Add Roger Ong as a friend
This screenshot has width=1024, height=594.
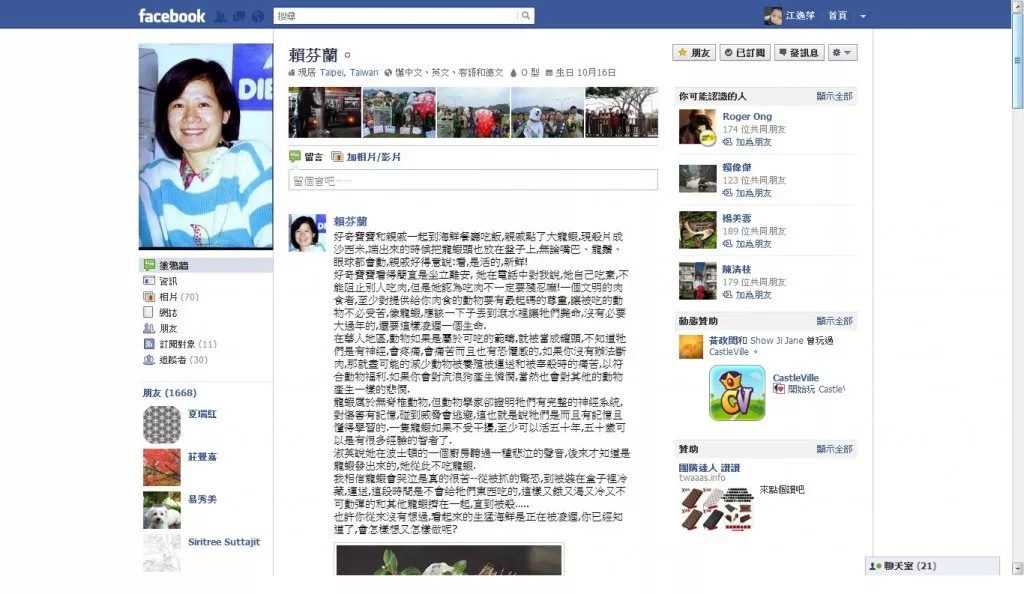pos(747,142)
